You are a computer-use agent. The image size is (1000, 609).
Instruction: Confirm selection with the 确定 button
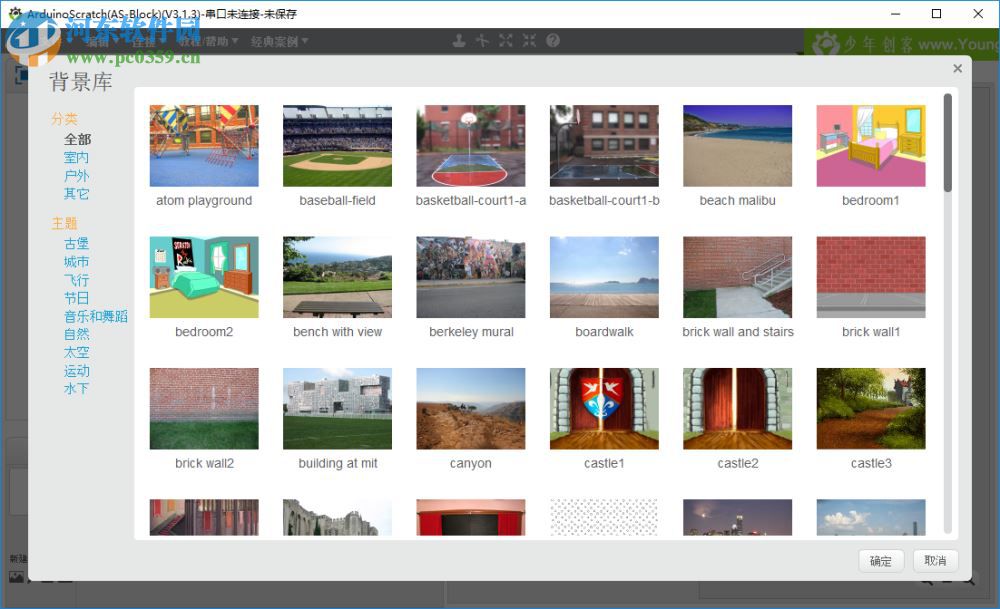point(881,561)
